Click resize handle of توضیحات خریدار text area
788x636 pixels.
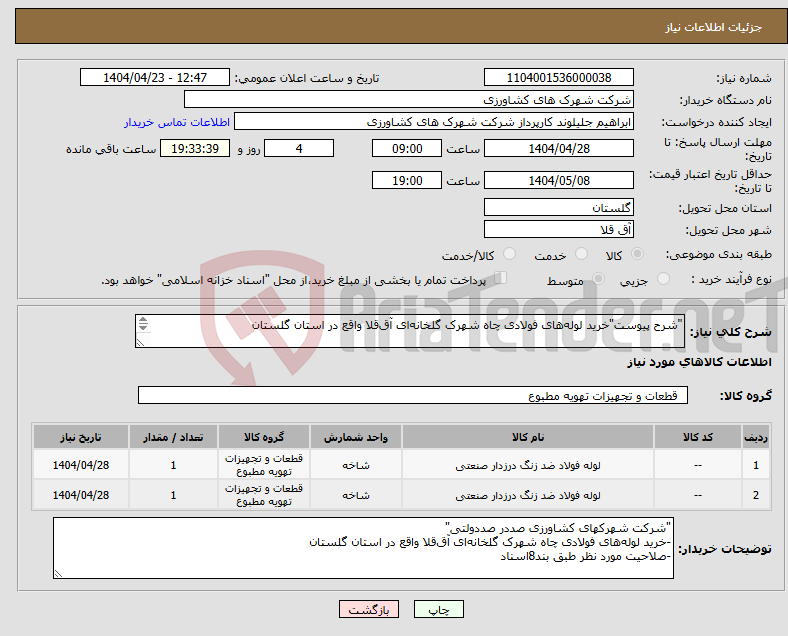coord(58,573)
